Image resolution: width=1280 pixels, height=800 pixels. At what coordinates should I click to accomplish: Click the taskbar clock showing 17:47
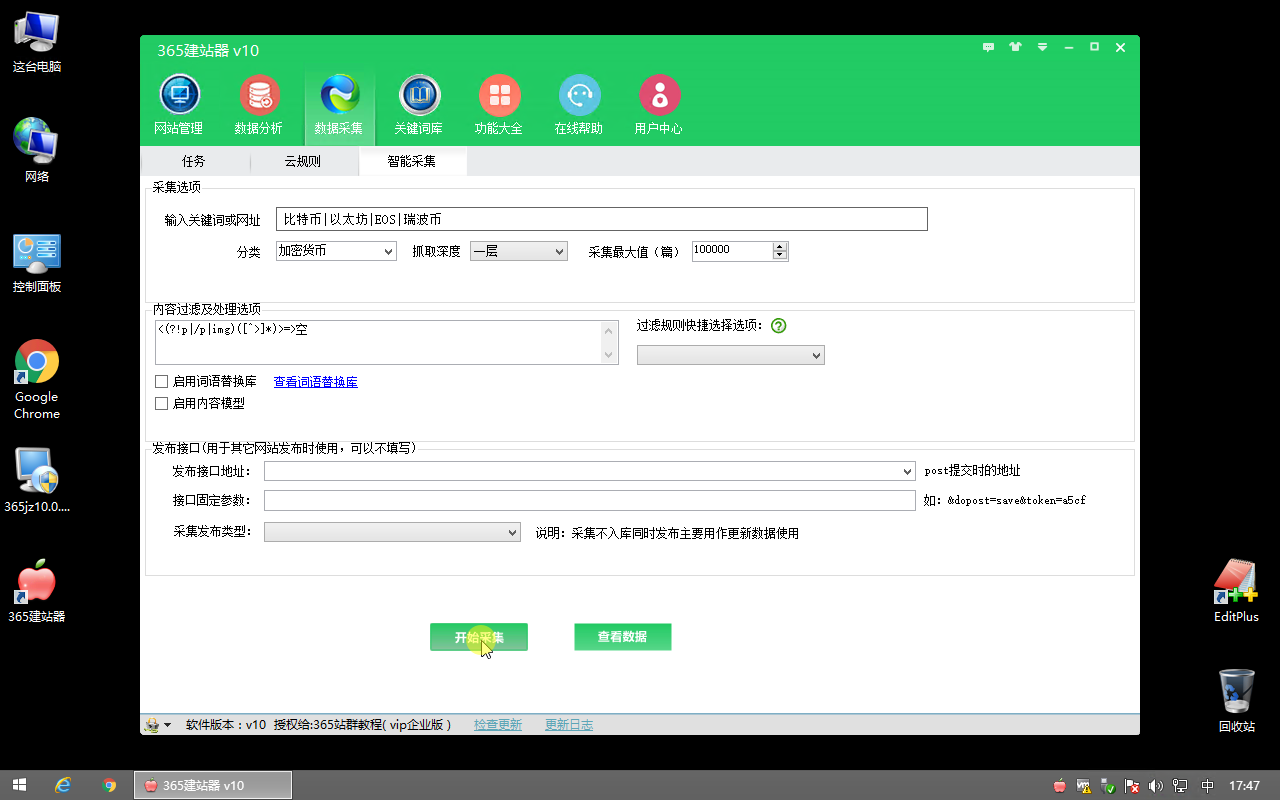1244,786
